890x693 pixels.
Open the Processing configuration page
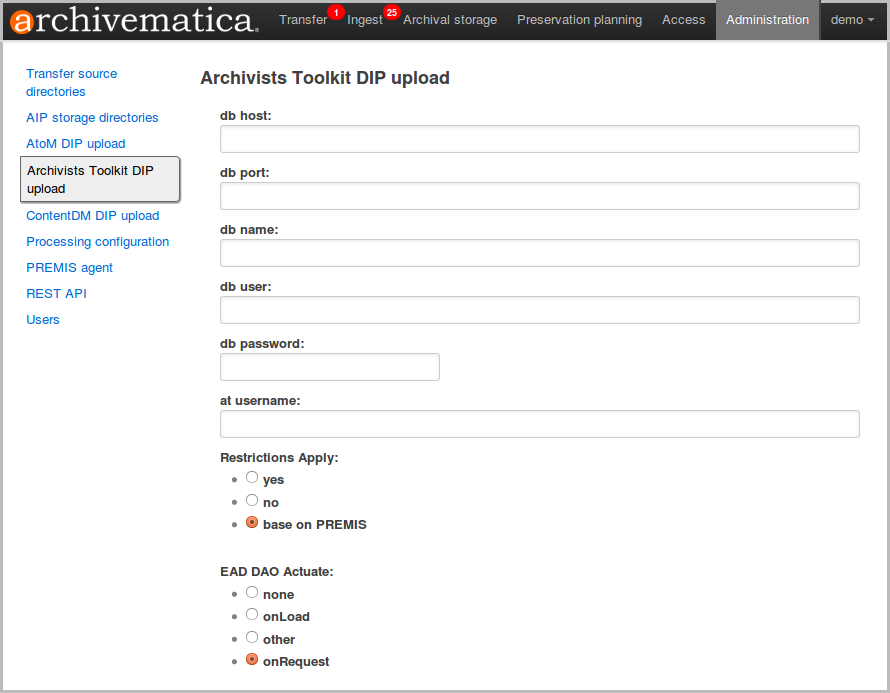point(97,242)
